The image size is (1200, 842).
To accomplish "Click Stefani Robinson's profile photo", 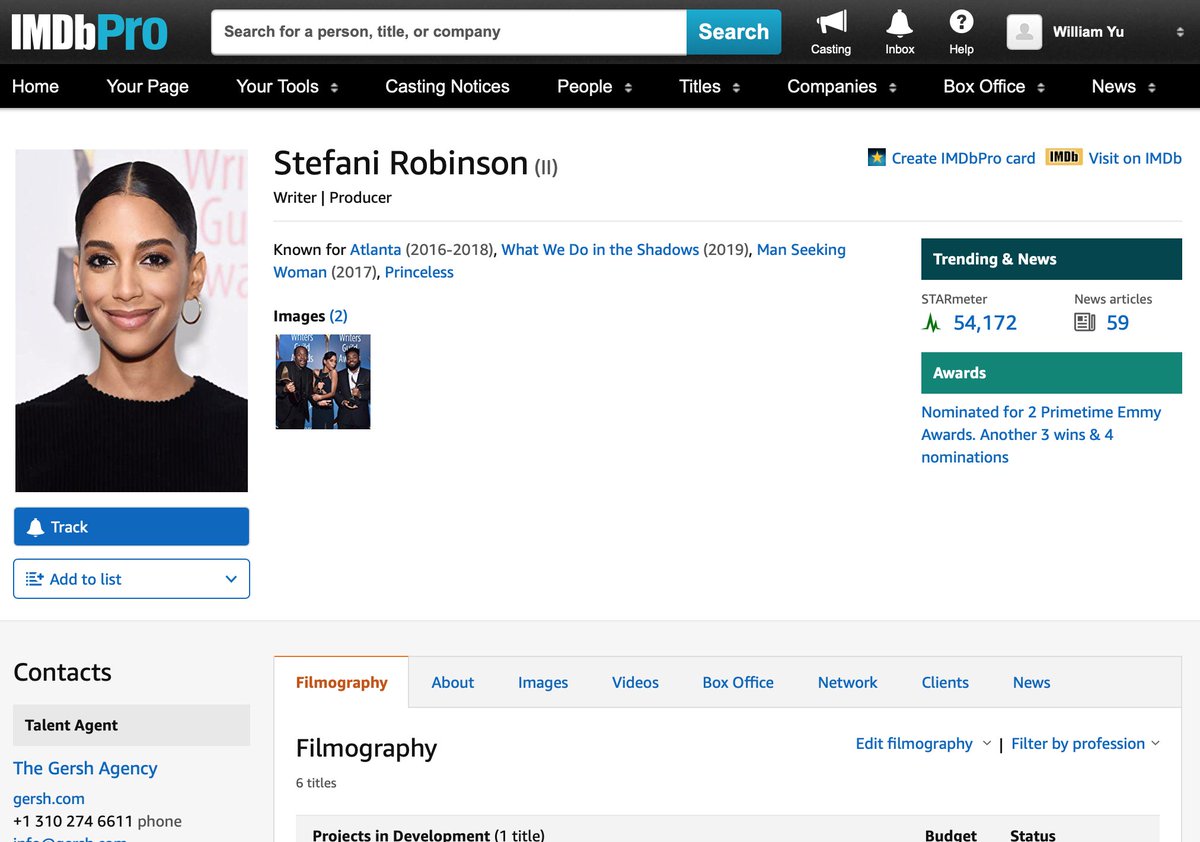I will click(131, 321).
